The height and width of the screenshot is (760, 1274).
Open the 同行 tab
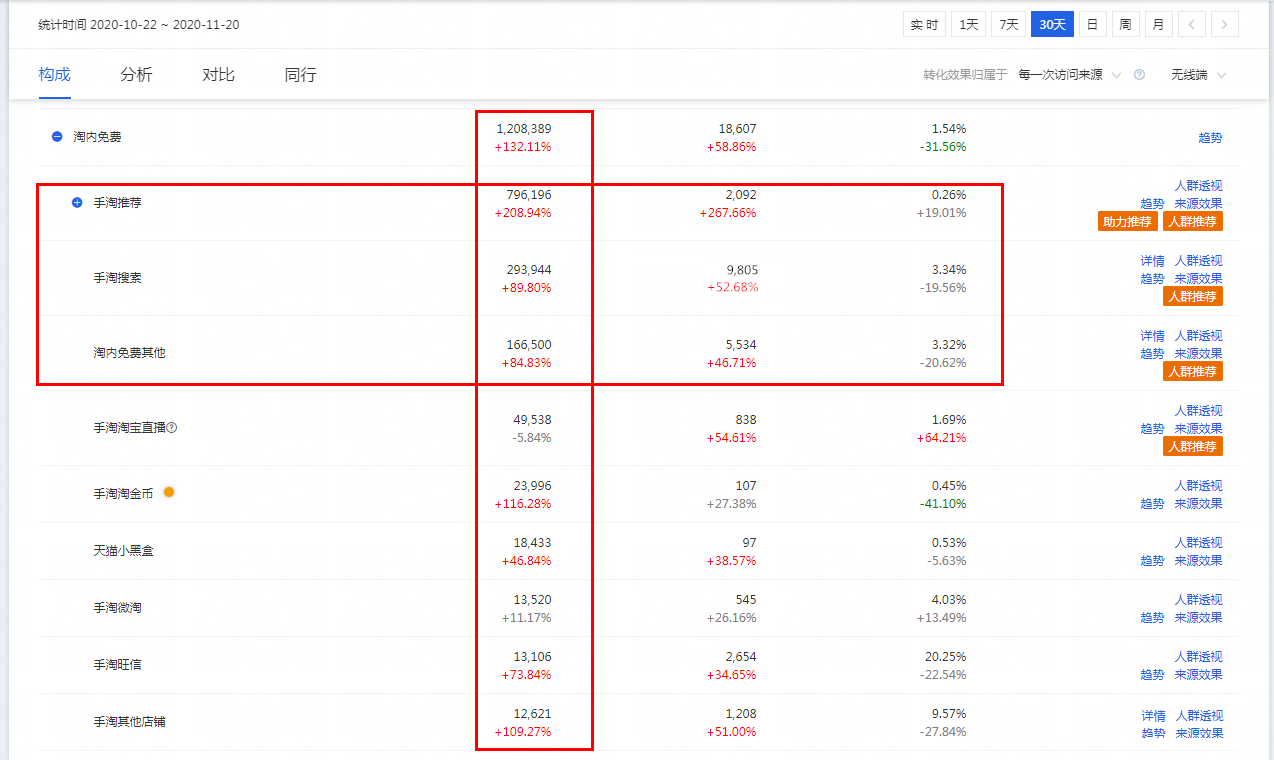pos(300,75)
